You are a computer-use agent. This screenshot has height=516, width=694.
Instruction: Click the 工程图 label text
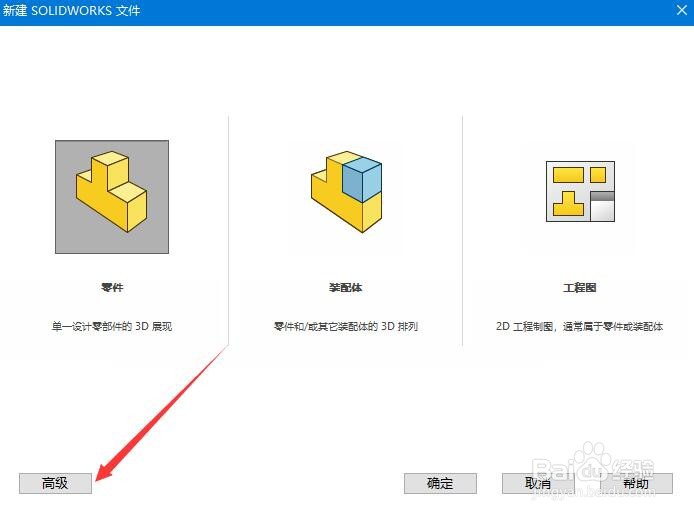[x=580, y=288]
